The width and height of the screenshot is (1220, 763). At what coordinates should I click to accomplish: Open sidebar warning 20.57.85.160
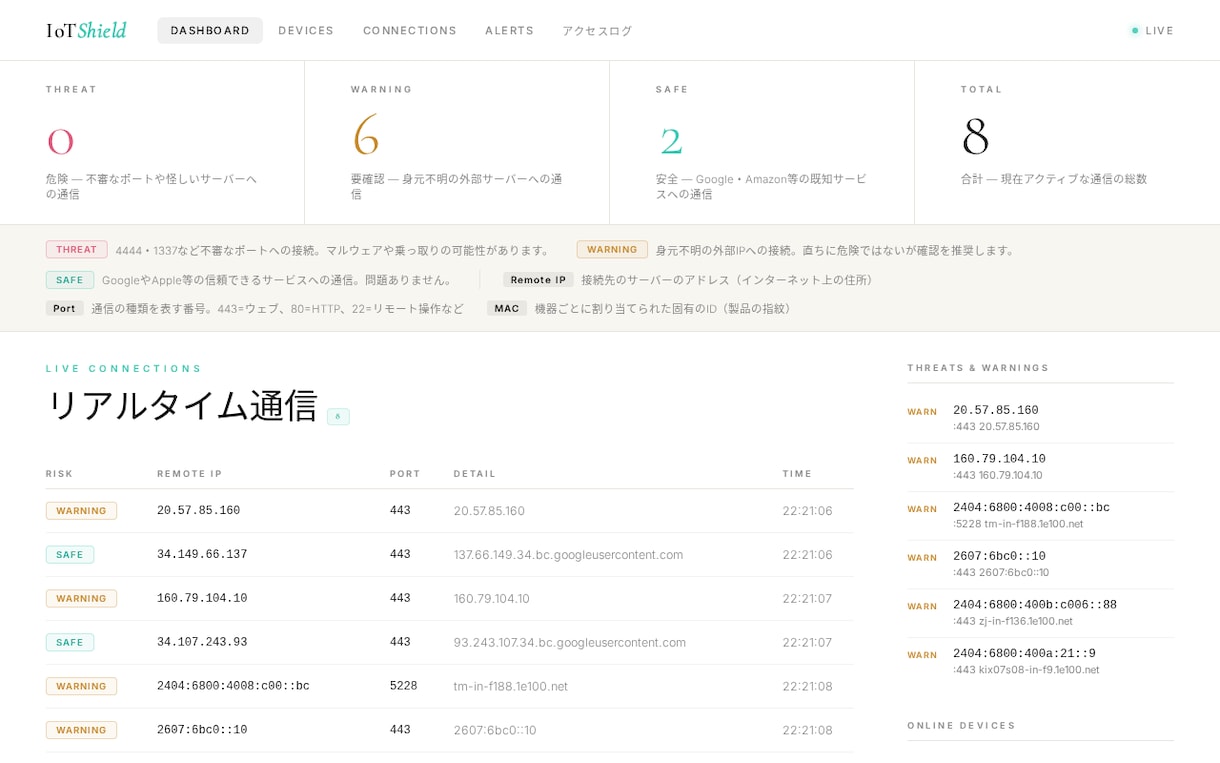pyautogui.click(x=1040, y=418)
